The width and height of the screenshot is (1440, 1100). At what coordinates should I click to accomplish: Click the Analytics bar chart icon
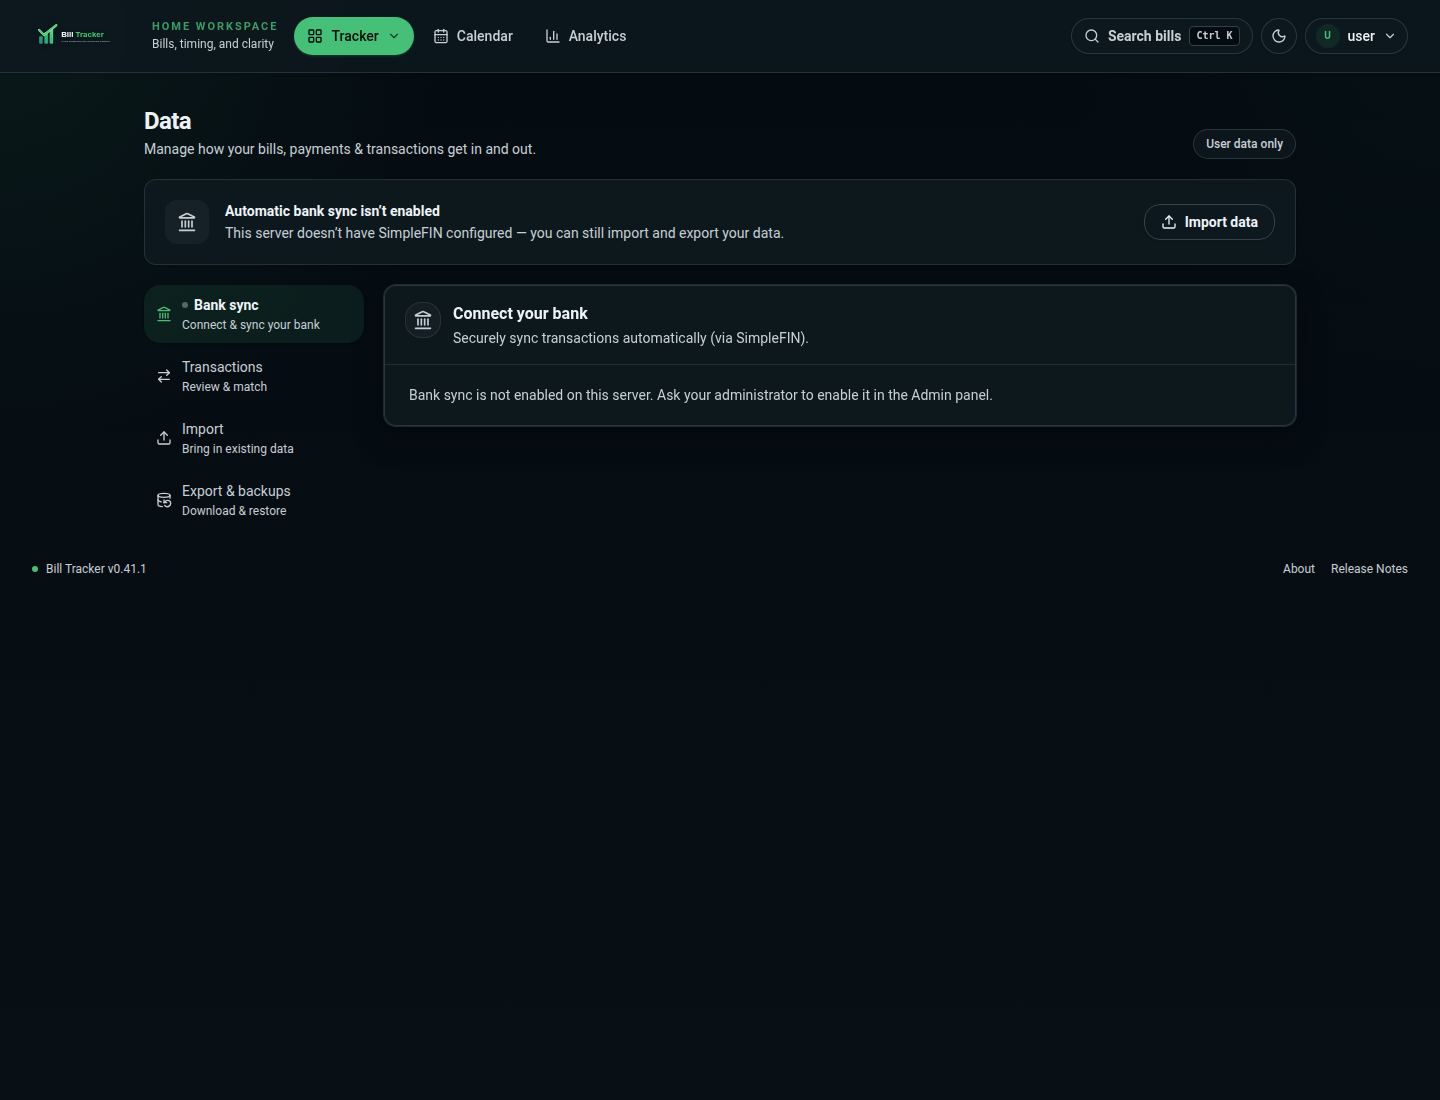click(553, 36)
